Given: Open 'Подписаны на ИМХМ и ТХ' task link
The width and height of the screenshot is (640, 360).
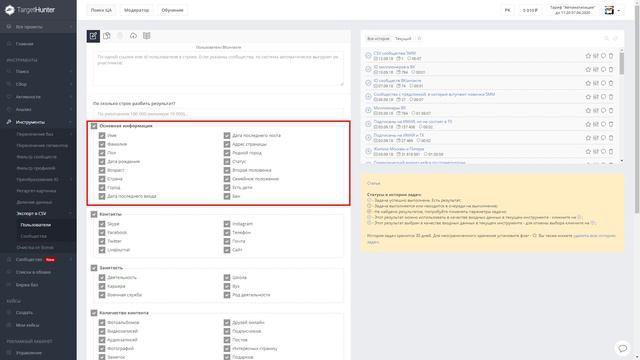Looking at the screenshot, I should 399,135.
